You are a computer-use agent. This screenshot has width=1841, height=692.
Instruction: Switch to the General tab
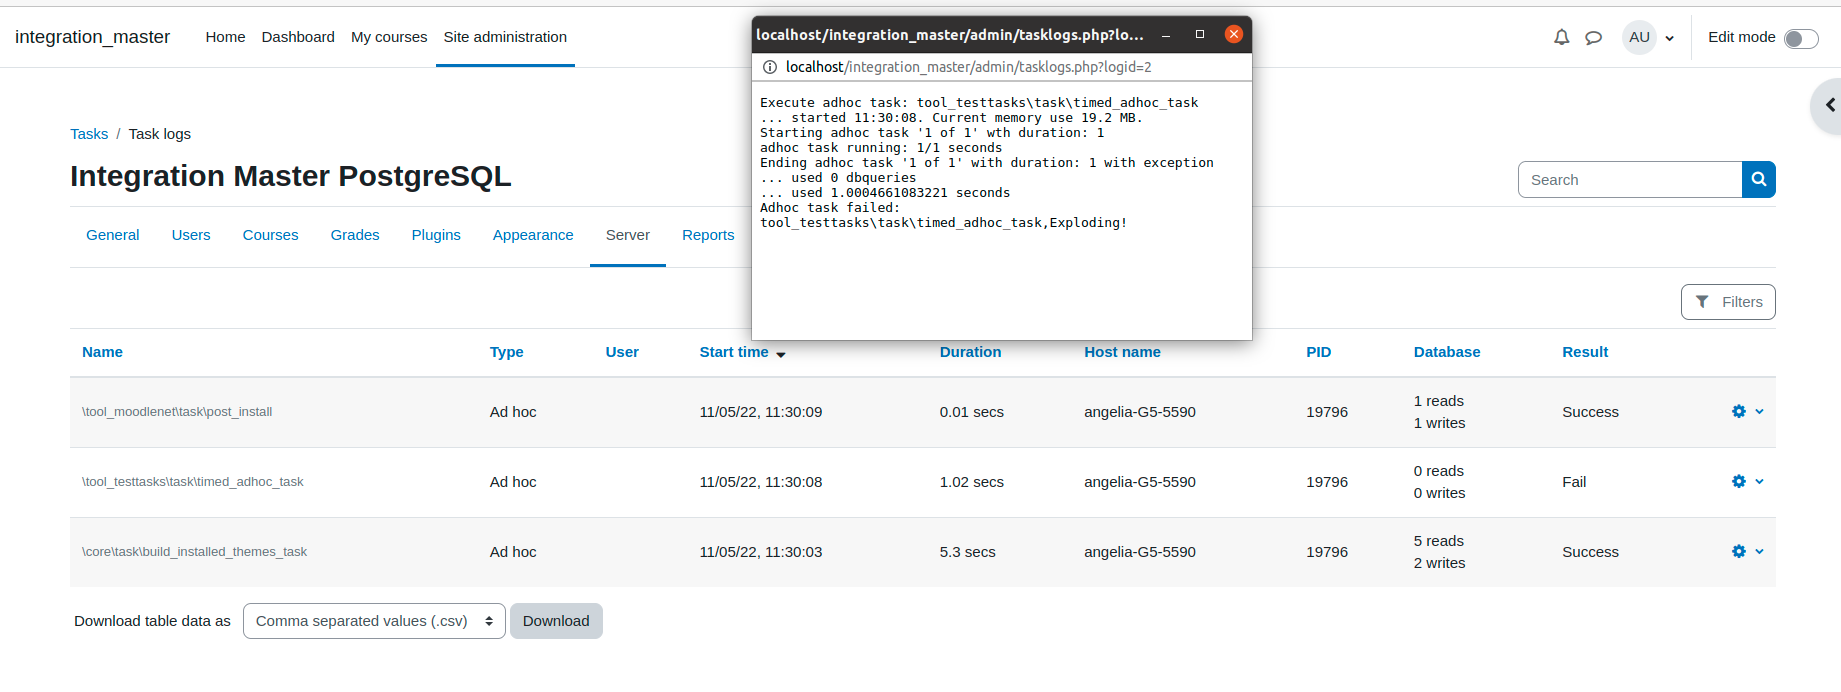tap(113, 235)
